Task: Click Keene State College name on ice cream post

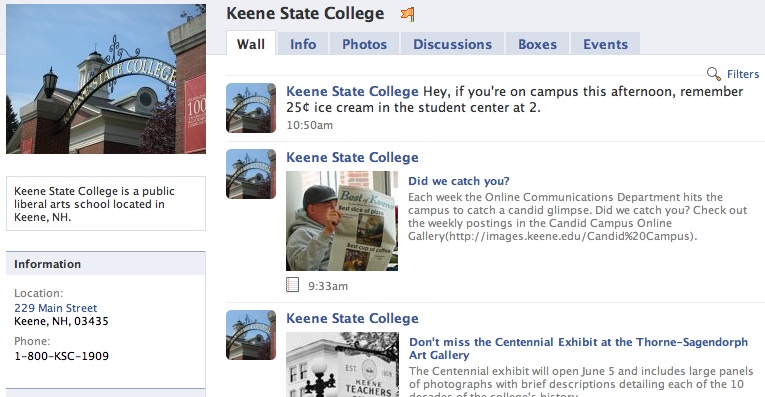Action: tap(352, 92)
